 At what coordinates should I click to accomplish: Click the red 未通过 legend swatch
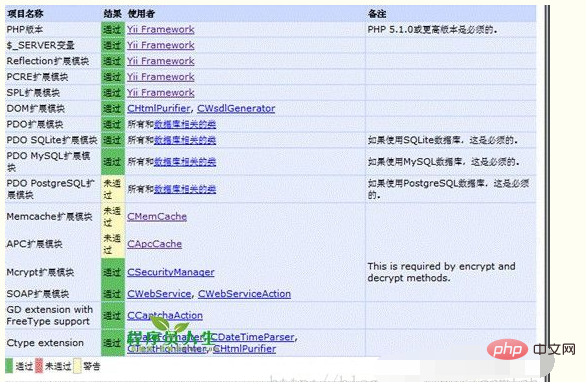tap(39, 366)
